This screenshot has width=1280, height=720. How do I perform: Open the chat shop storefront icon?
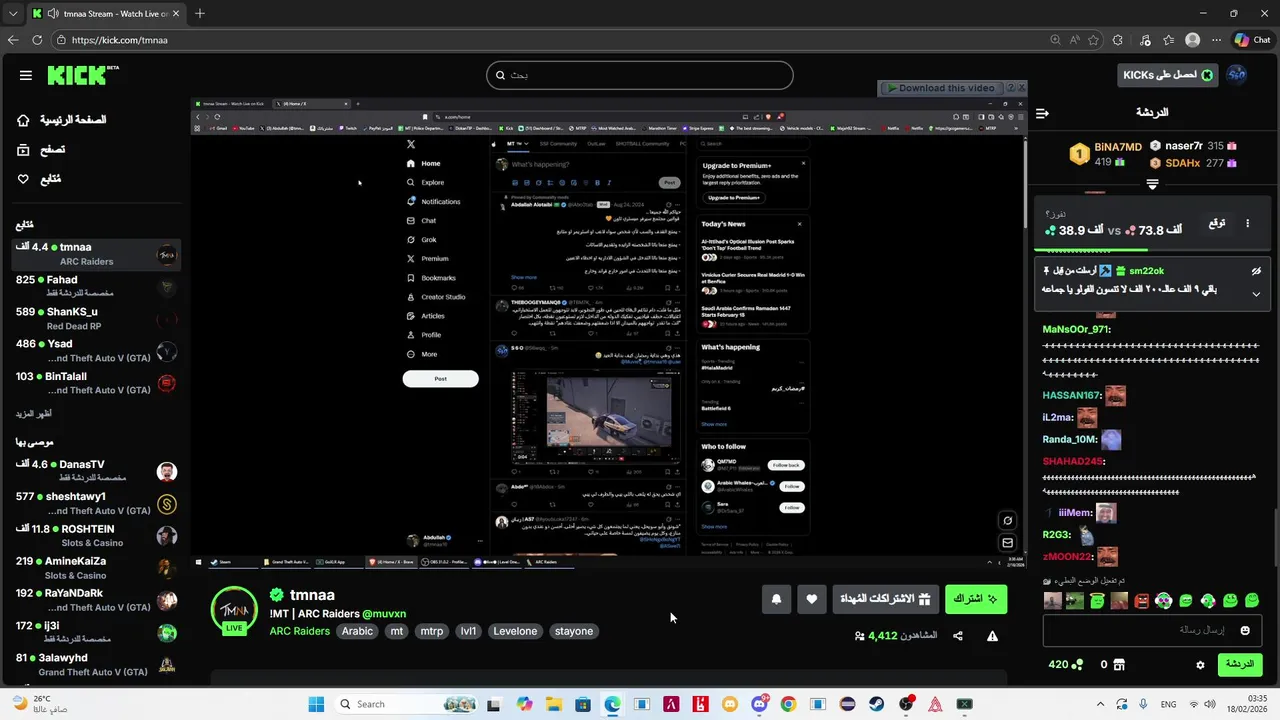pyautogui.click(x=1119, y=665)
